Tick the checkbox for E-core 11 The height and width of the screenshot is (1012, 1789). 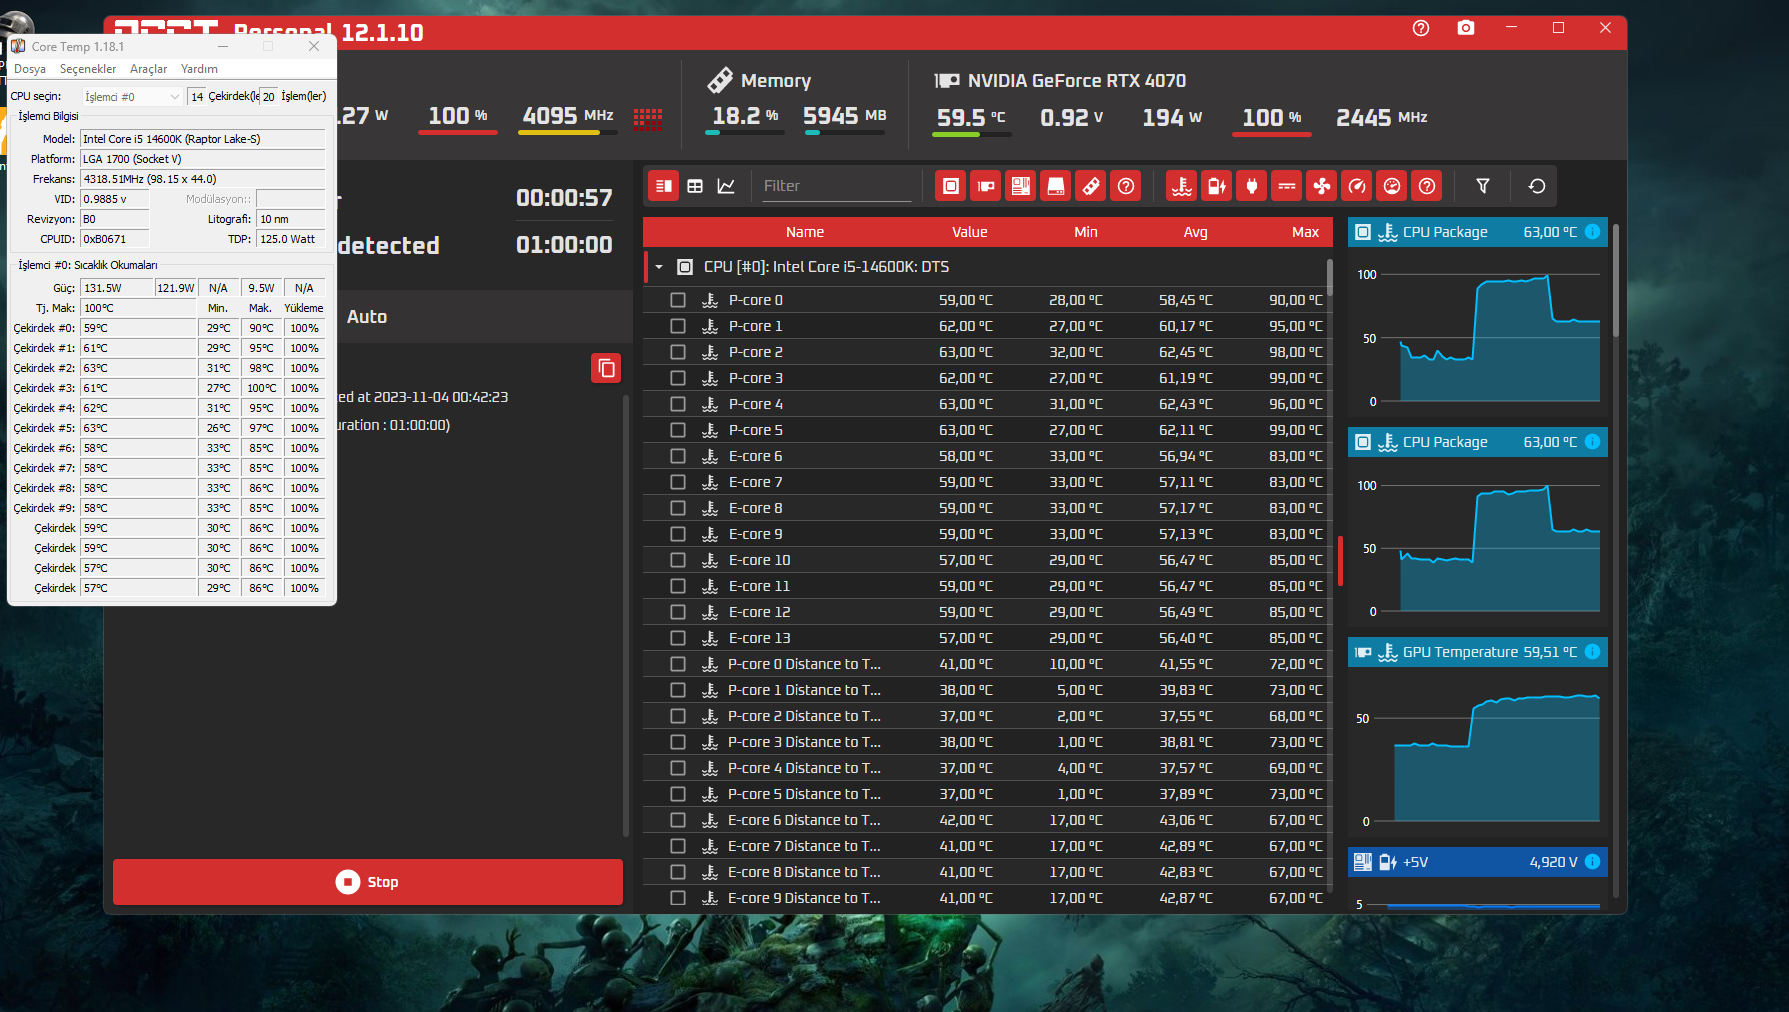click(x=678, y=586)
